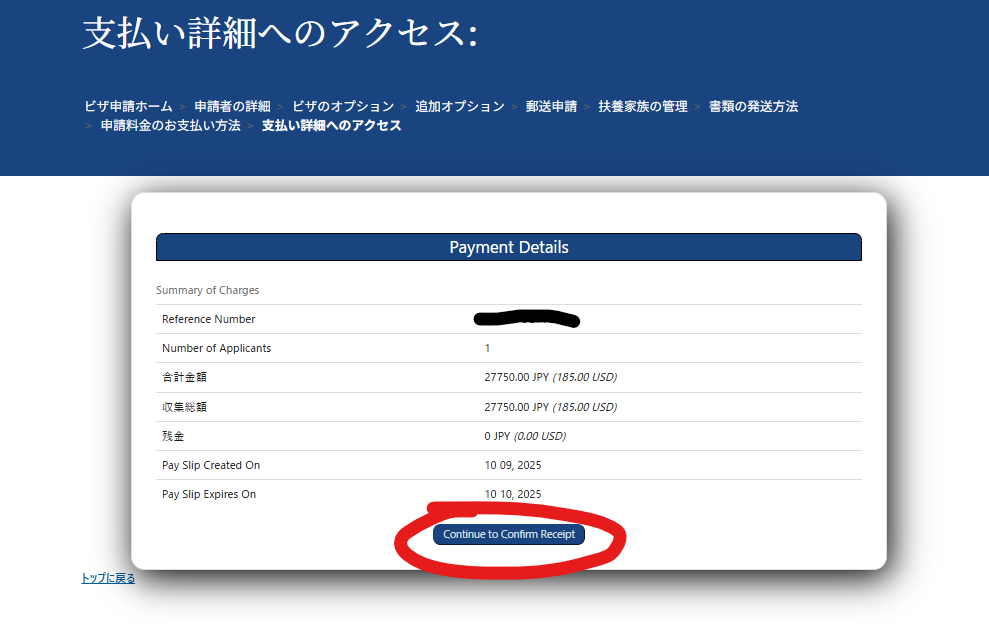
Task: Click the Pay Slip Created On date
Action: [513, 465]
